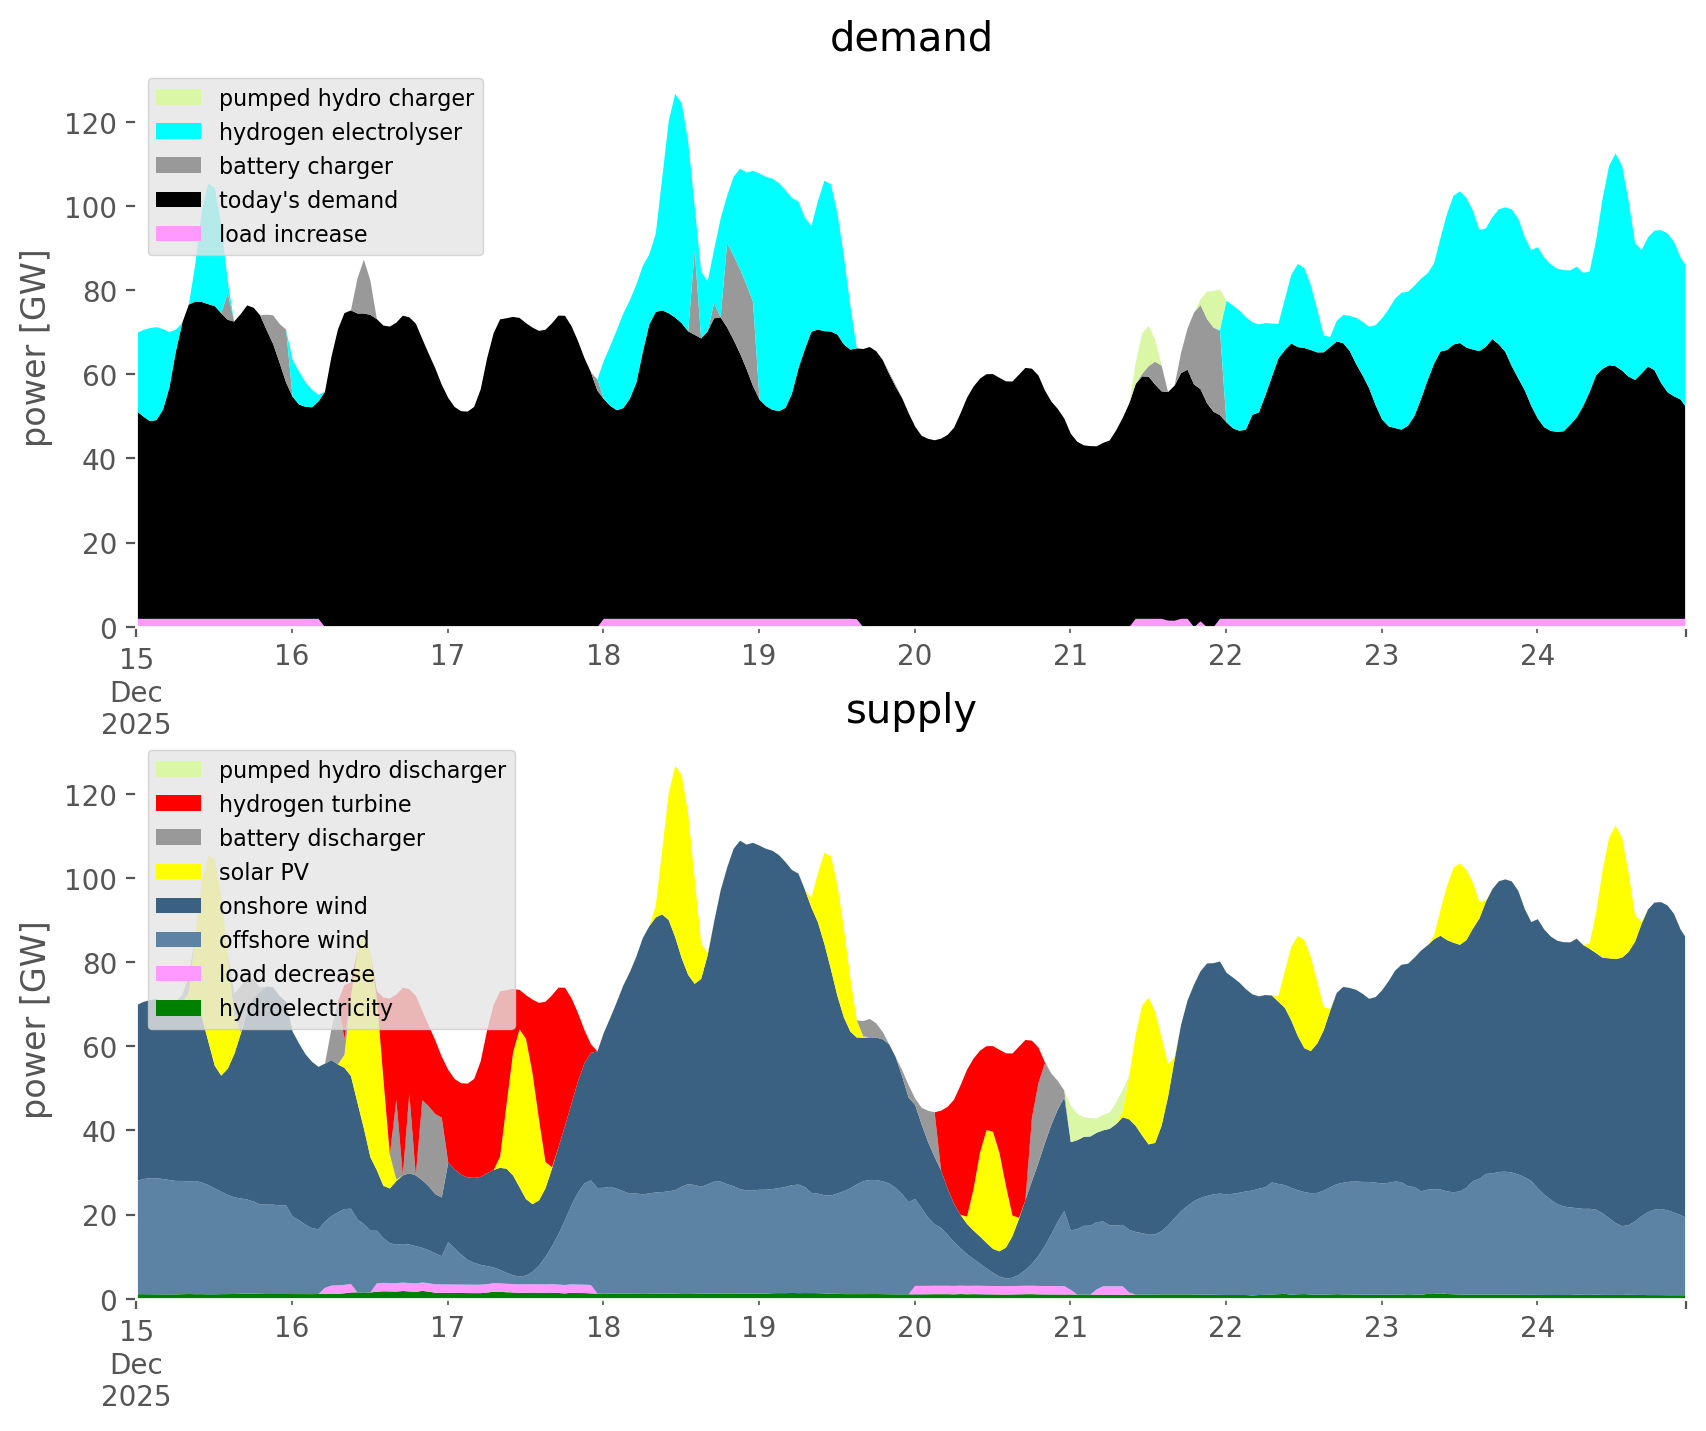Click the demand chart title
The width and height of the screenshot is (1706, 1431).
[x=910, y=38]
